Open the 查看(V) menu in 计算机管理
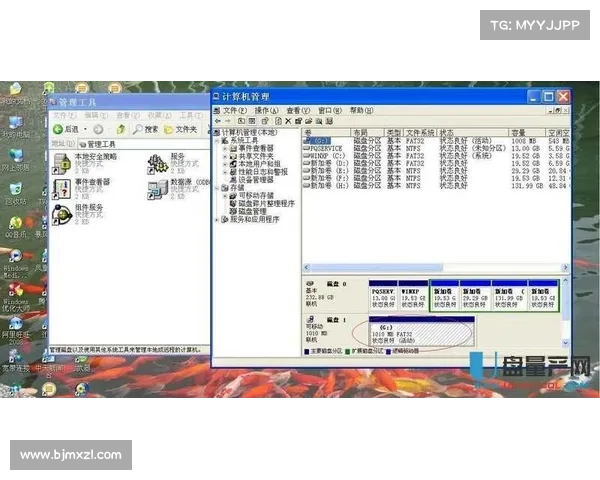This screenshot has width=600, height=480. [x=297, y=110]
